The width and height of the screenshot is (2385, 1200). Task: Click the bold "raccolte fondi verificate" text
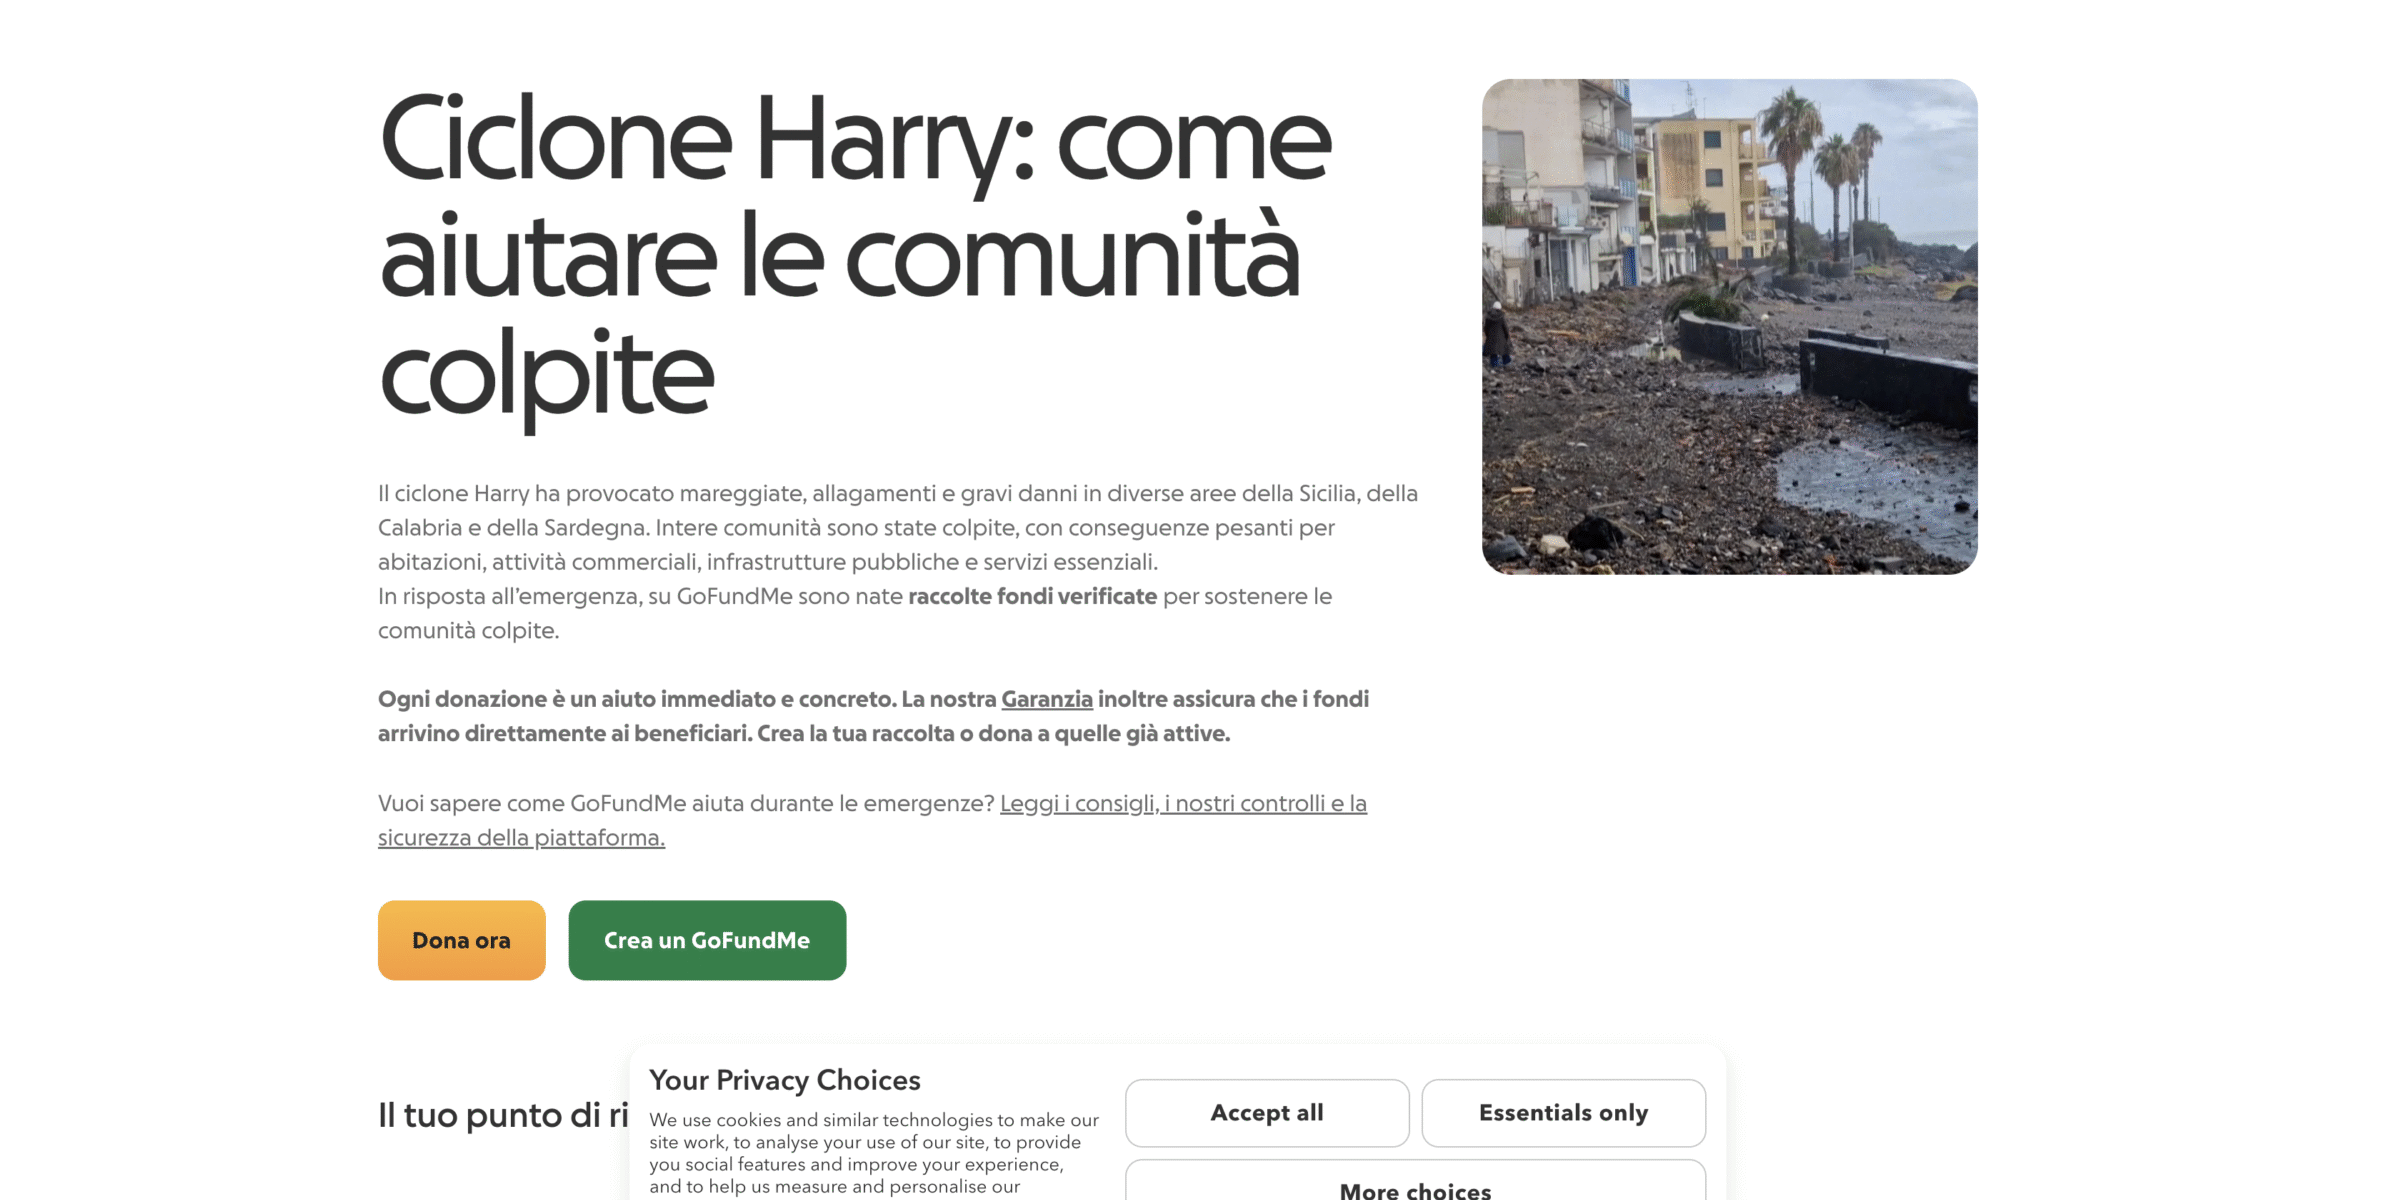(x=1032, y=596)
